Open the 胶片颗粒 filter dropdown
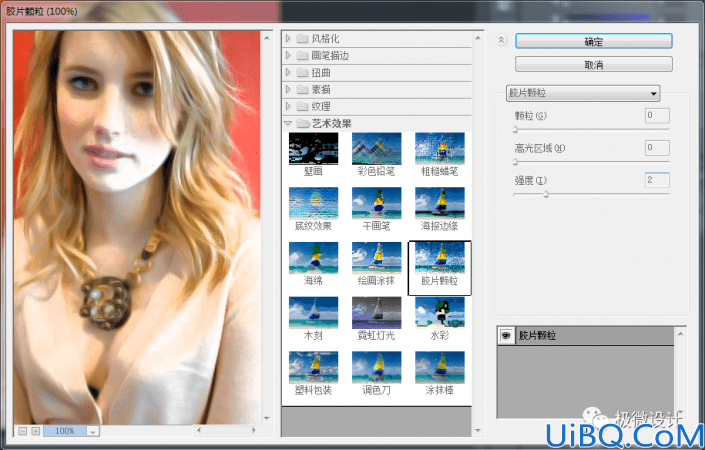The image size is (705, 450). point(583,93)
